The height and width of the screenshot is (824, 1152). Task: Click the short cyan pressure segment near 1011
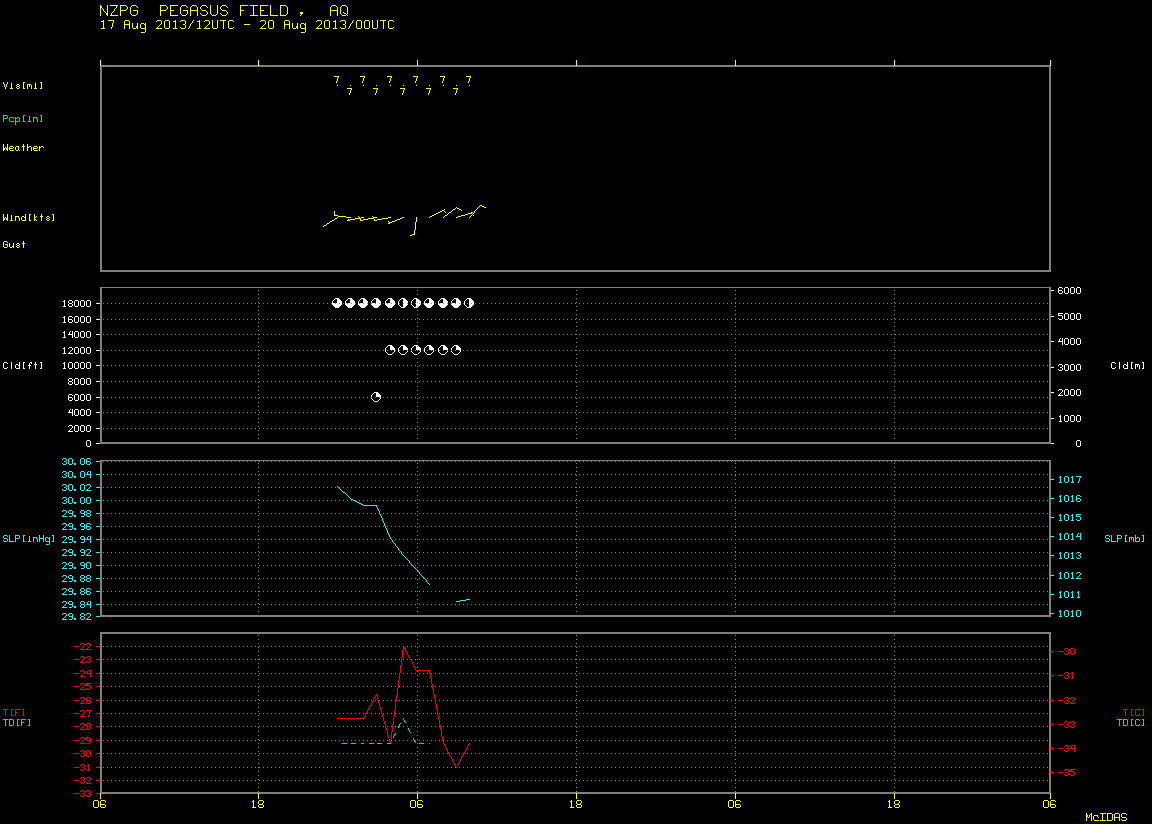[463, 601]
